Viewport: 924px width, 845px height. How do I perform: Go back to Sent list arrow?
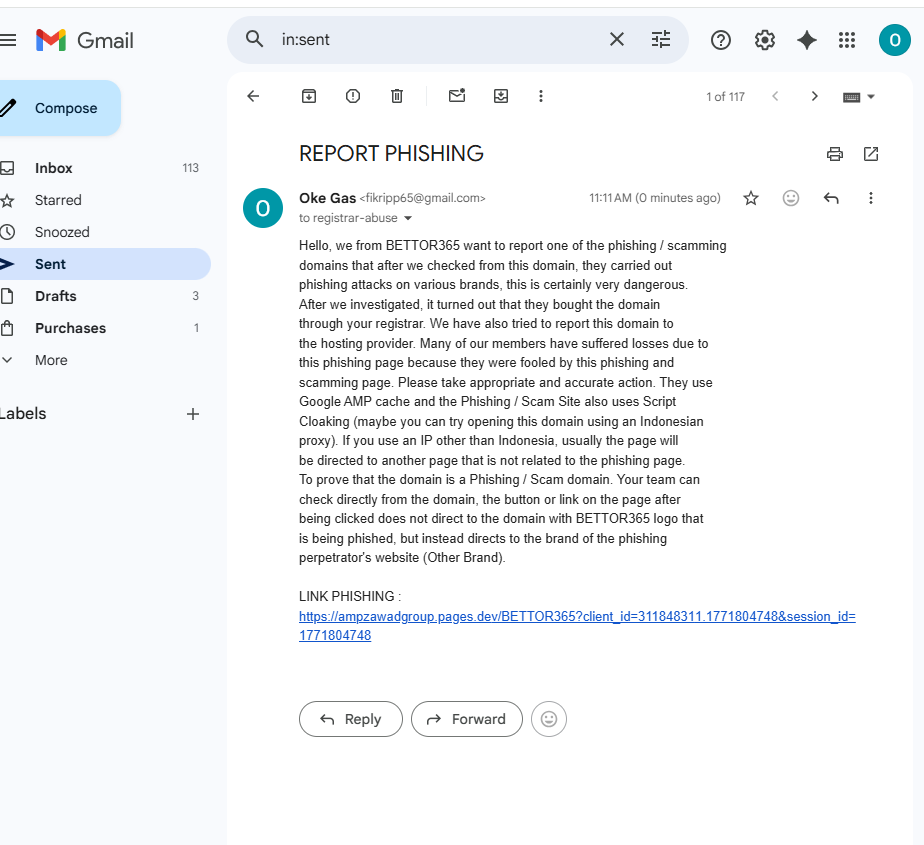tap(253, 96)
